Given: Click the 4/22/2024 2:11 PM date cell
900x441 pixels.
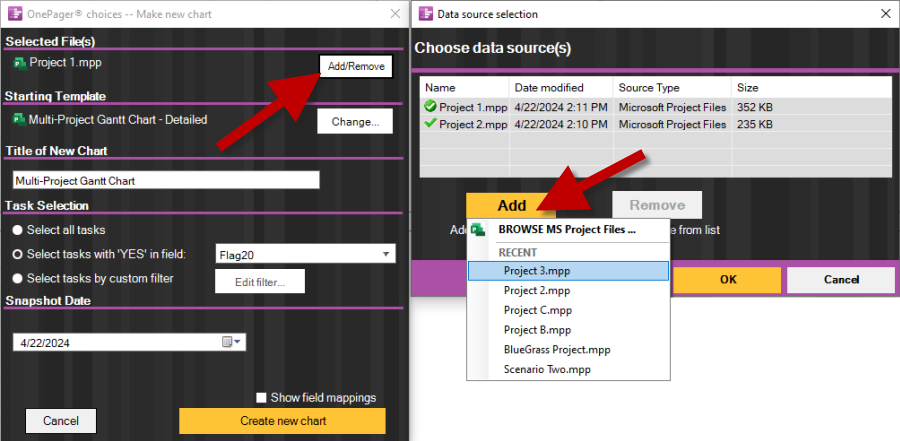Looking at the screenshot, I should 561,107.
